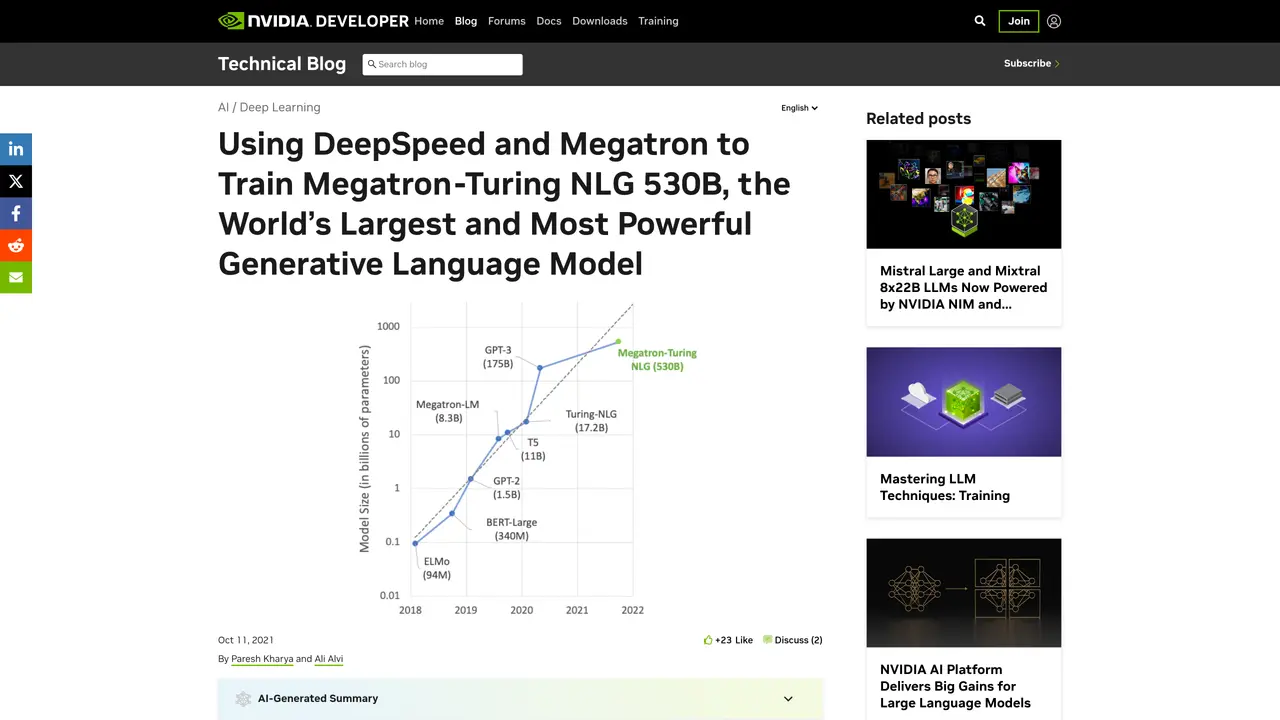
Task: Open author Paresh Kharya's page
Action: tap(262, 659)
